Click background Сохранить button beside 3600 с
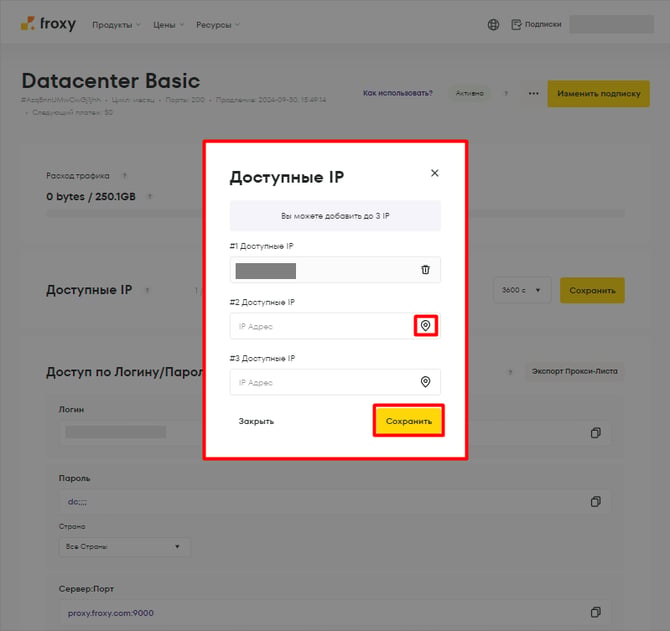The height and width of the screenshot is (631, 670). (x=592, y=291)
